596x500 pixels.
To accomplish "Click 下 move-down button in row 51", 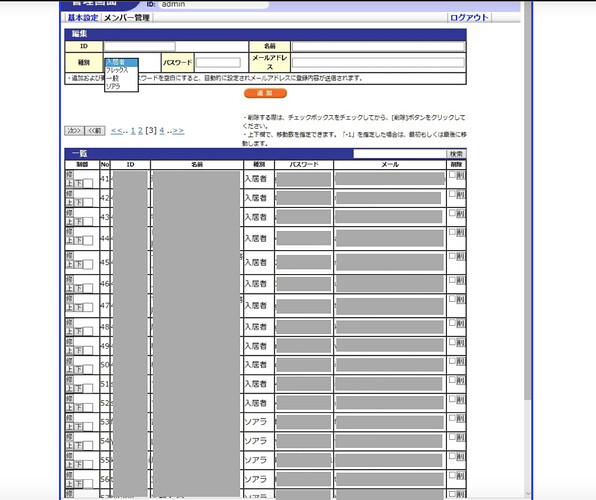I will (x=78, y=388).
